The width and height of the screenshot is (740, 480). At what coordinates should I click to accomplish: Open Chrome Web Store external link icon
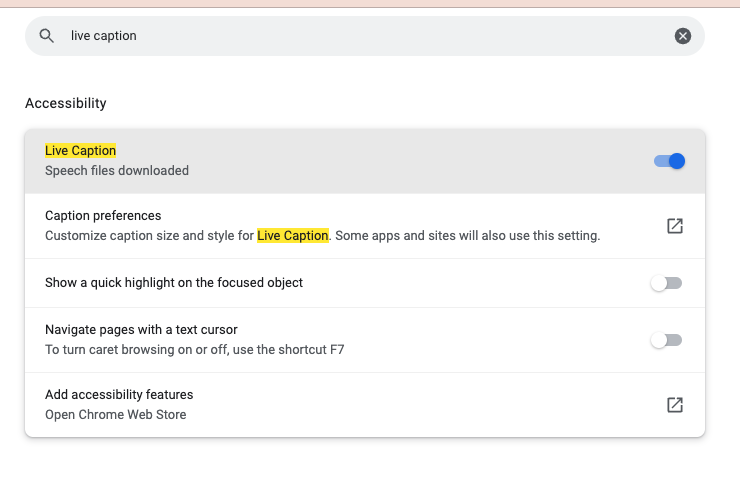pyautogui.click(x=675, y=405)
